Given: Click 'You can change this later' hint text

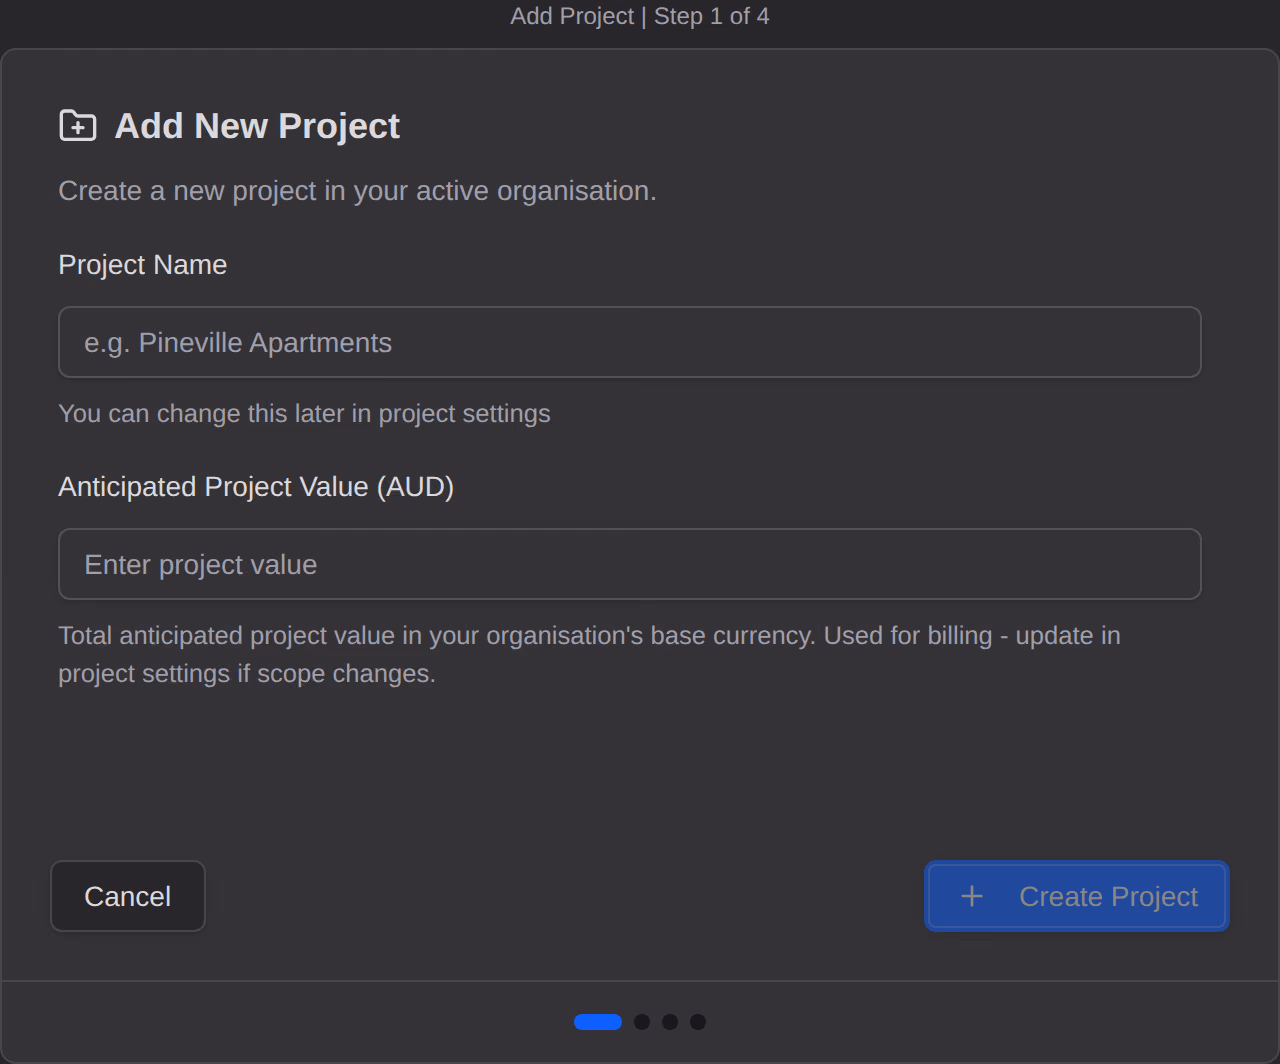Looking at the screenshot, I should pos(304,414).
